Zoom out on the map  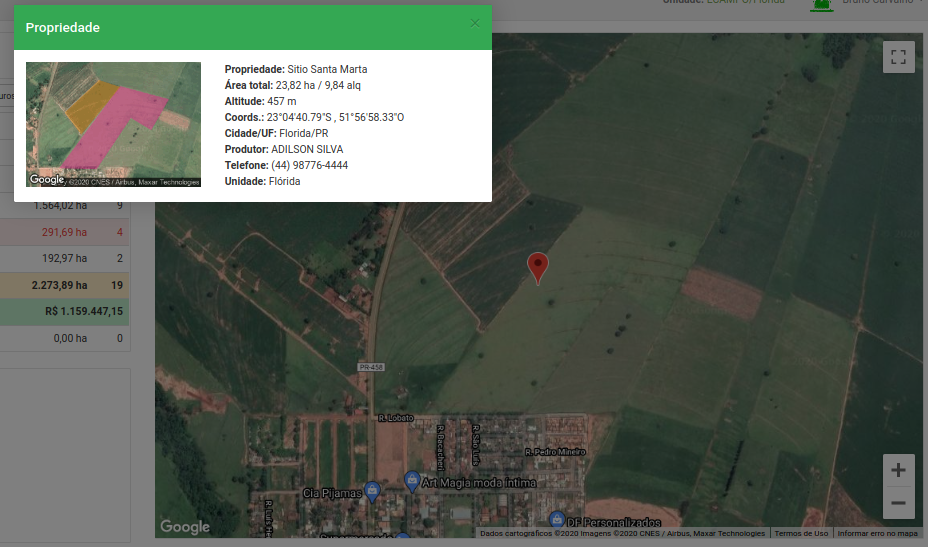click(898, 503)
